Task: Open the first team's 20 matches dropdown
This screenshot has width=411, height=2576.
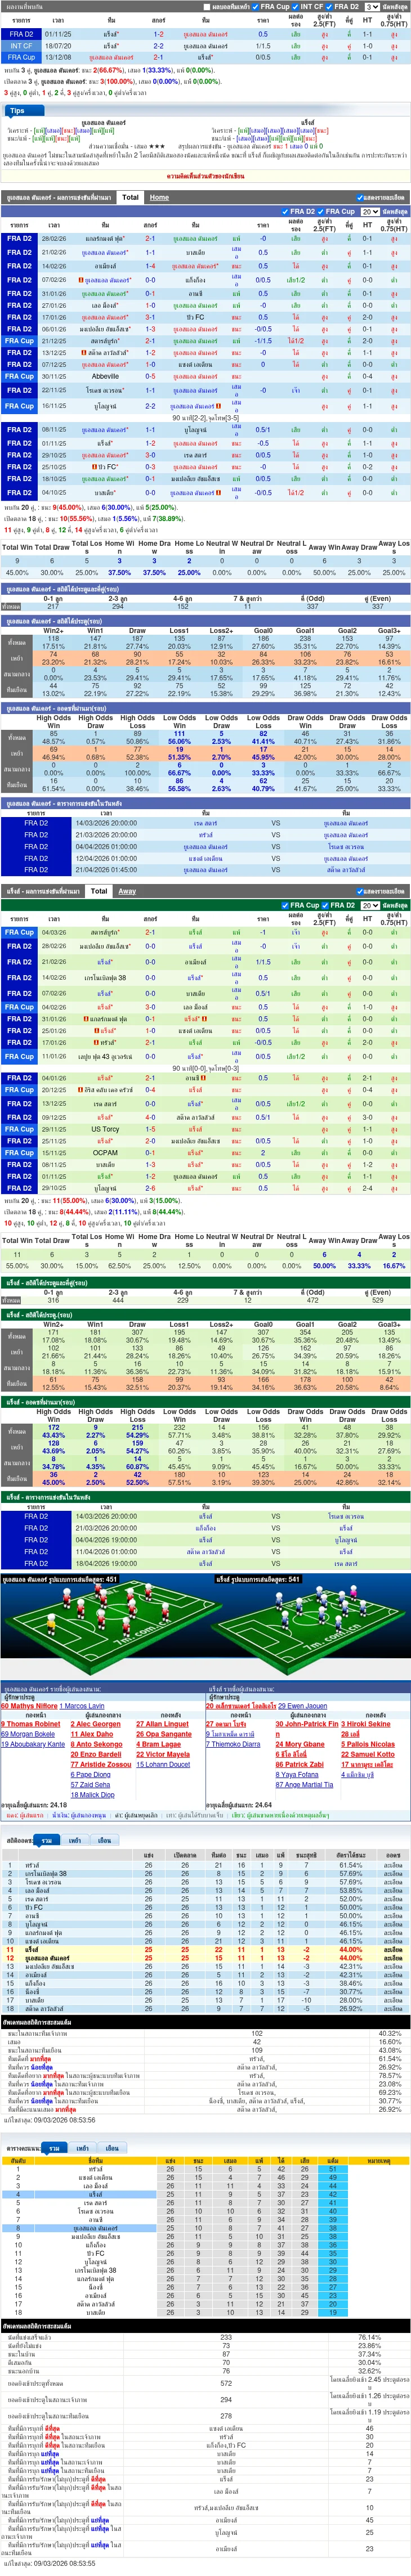Action: pos(369,212)
